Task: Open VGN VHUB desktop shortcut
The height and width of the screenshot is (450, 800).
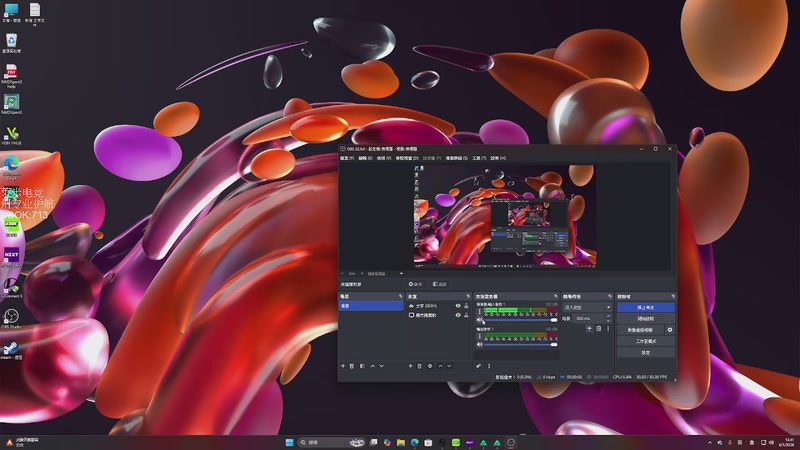Action: [x=11, y=135]
